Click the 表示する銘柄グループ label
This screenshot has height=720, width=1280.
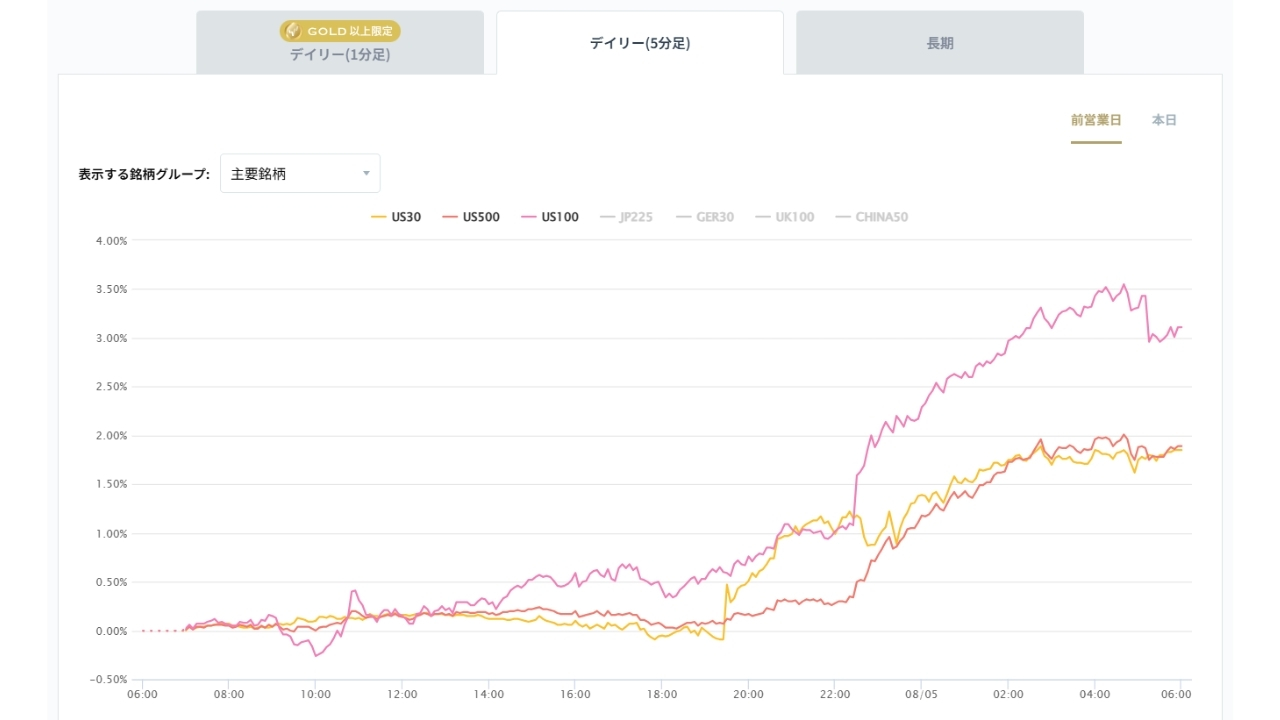point(144,174)
